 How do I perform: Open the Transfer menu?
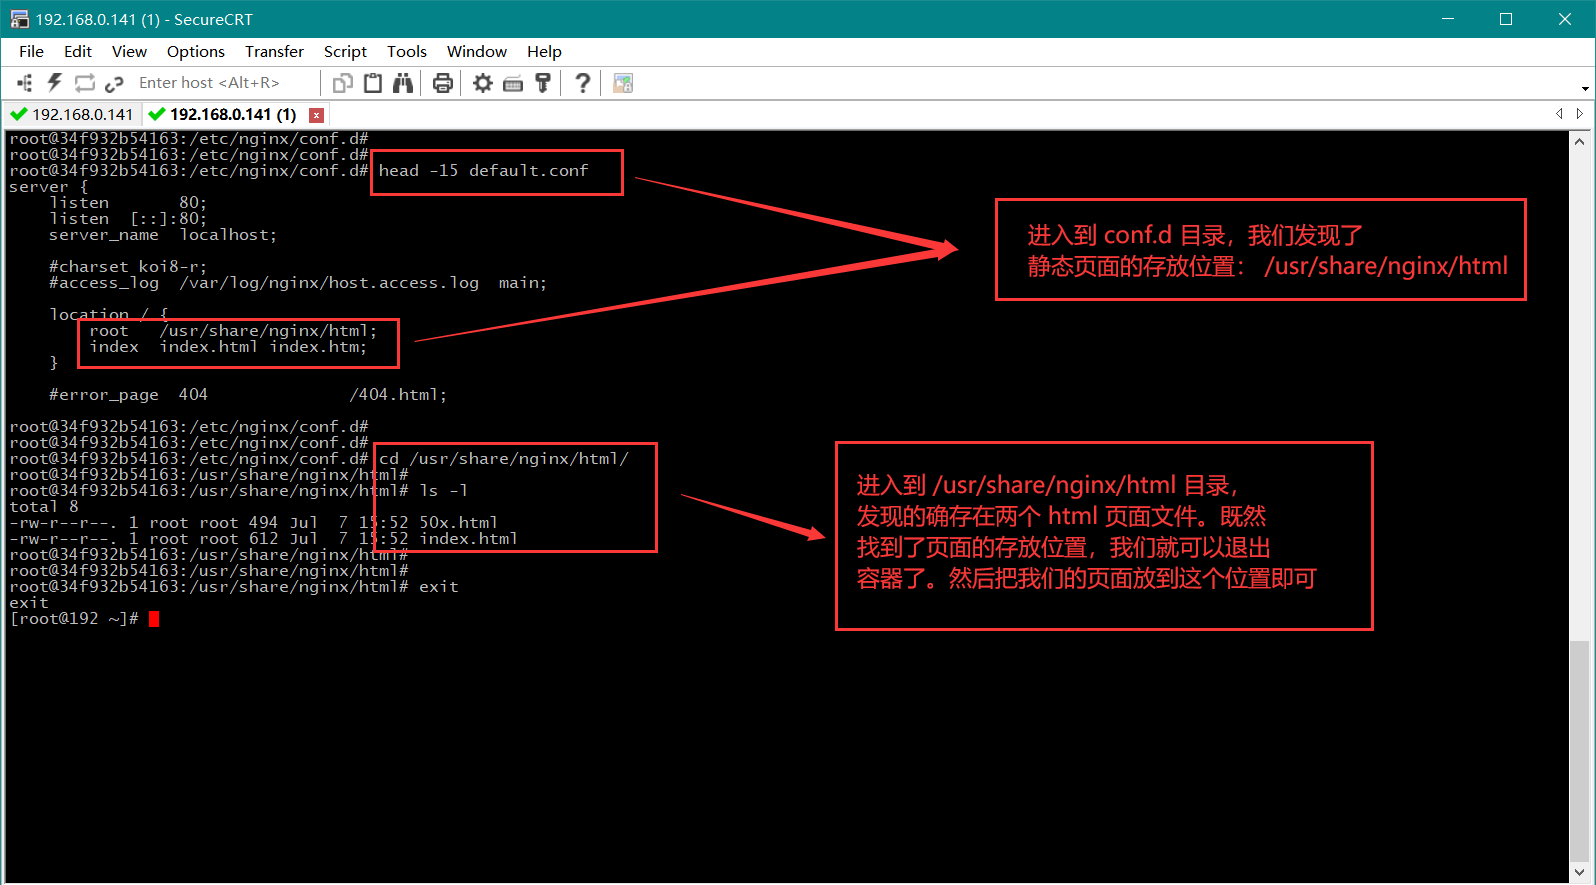click(x=274, y=51)
